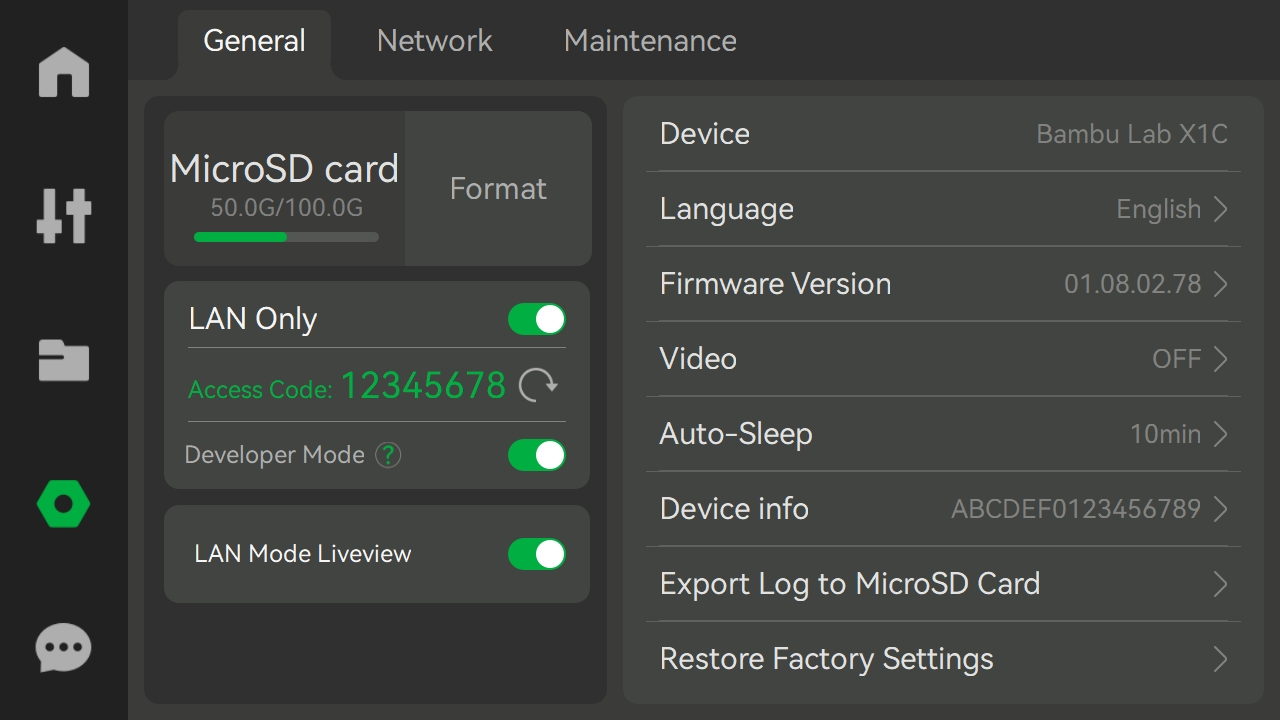Expand Device info chevron

coord(1221,509)
